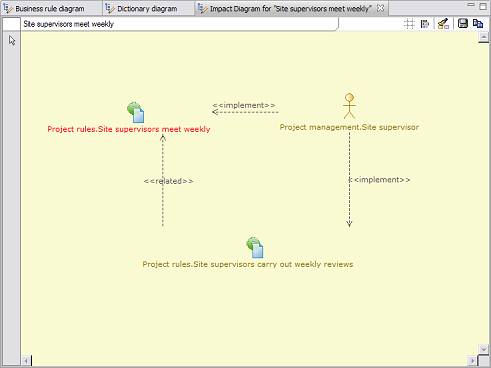Click the horizontal scrollbar left arrow

pyautogui.click(x=26, y=361)
